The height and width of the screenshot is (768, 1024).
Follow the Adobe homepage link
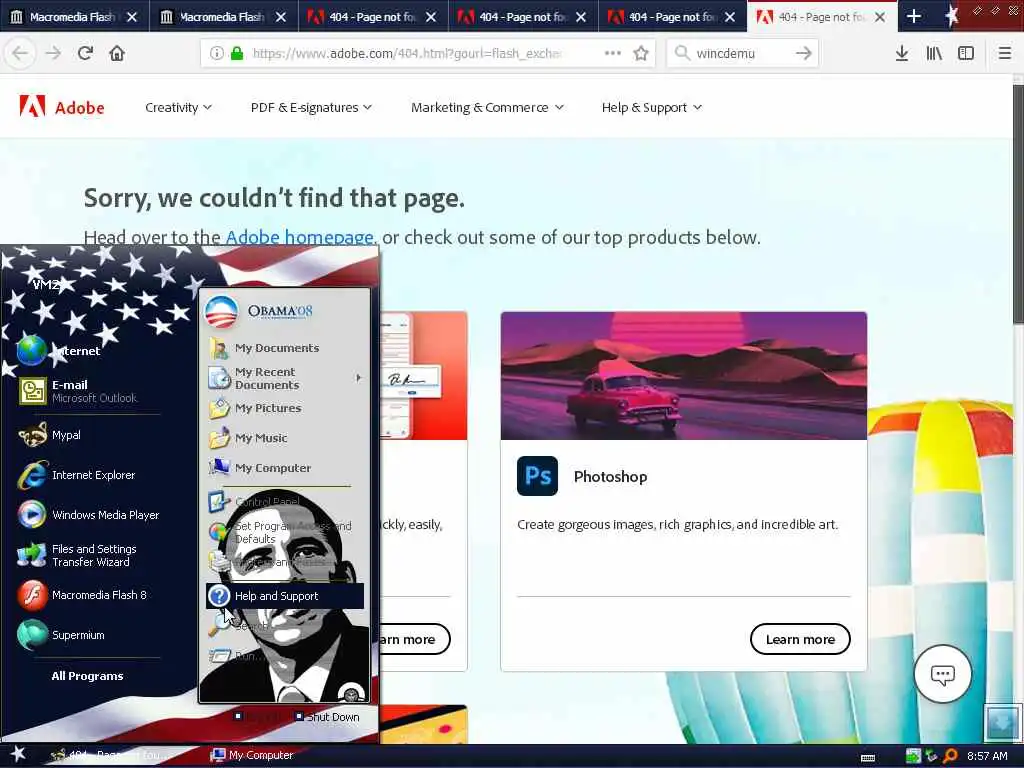coord(299,237)
